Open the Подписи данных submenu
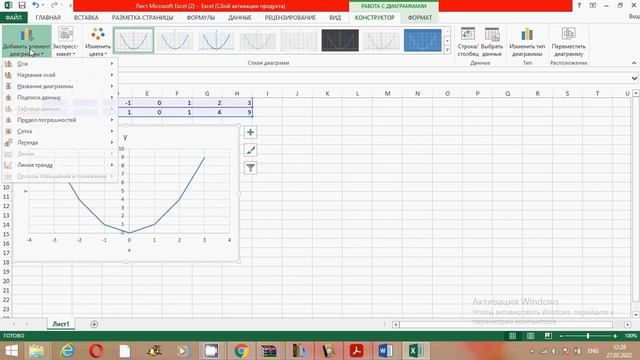 point(60,98)
